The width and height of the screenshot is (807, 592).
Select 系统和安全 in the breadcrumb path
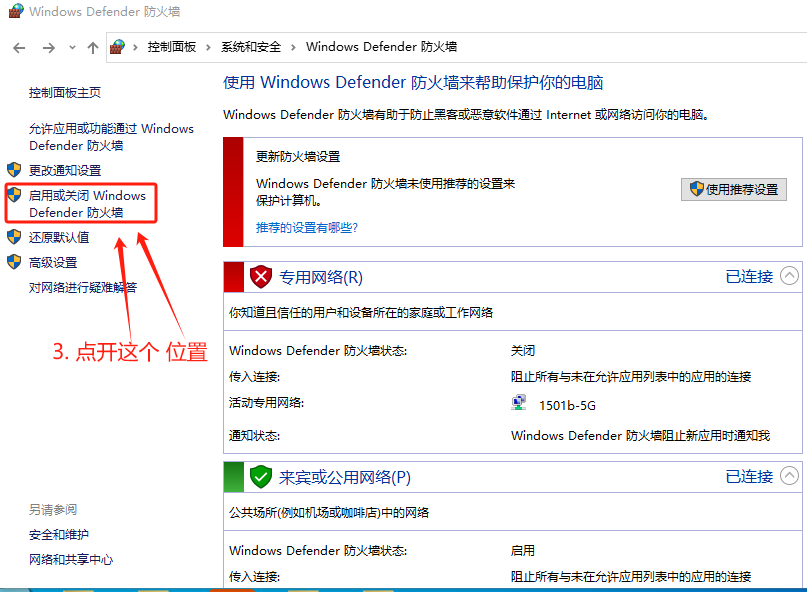click(x=251, y=47)
